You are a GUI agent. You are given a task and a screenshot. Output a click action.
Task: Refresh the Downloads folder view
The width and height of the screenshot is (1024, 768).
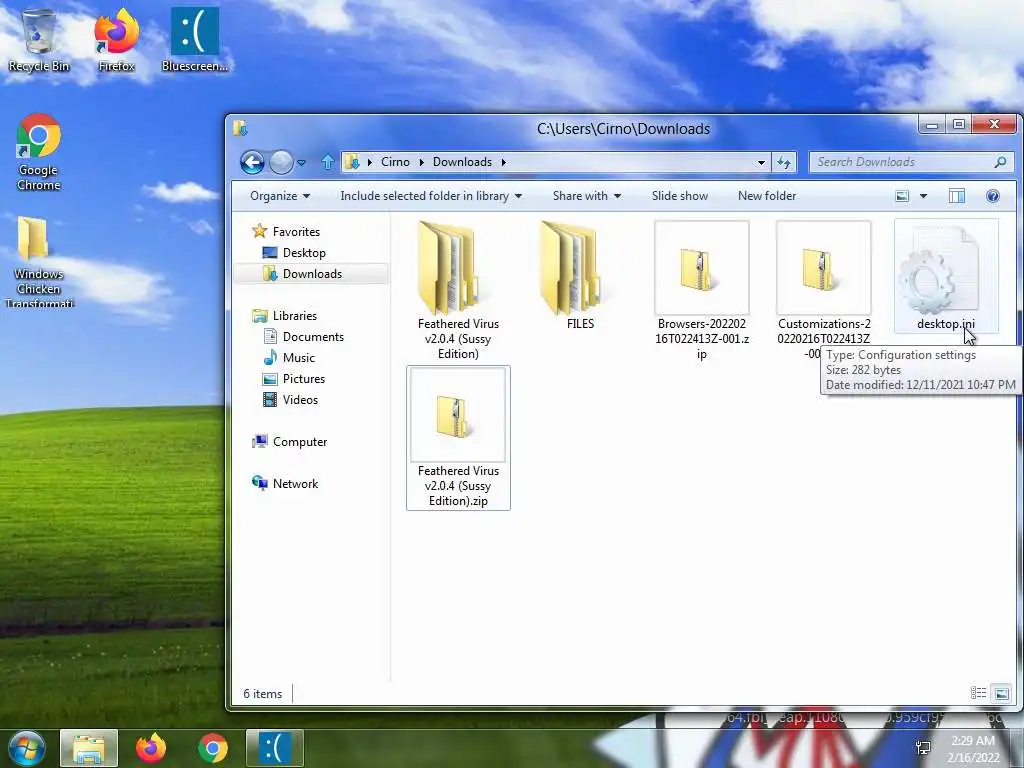[x=784, y=163]
